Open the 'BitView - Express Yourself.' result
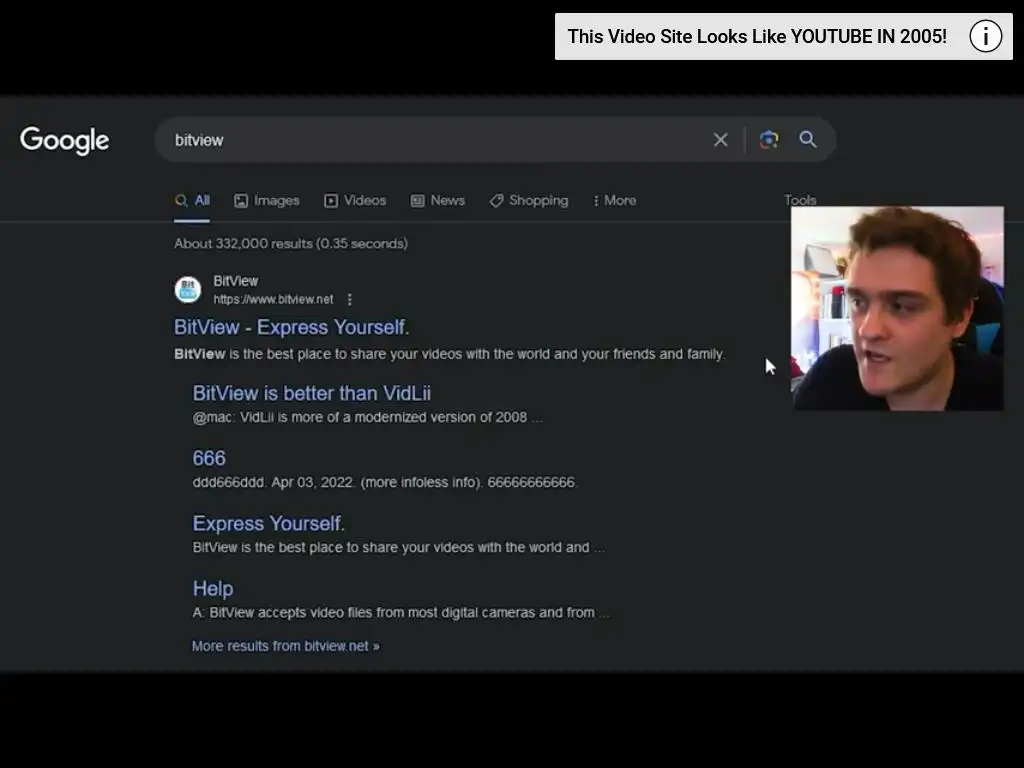 point(291,327)
